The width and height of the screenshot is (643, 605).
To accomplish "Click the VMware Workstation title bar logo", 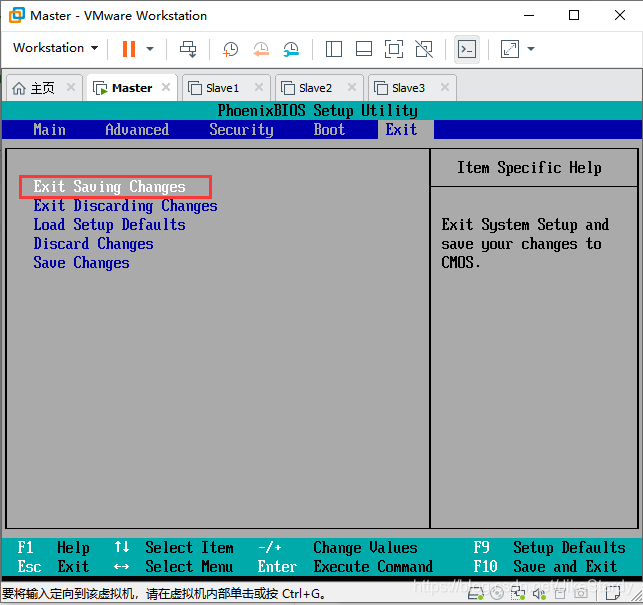I will tap(17, 15).
